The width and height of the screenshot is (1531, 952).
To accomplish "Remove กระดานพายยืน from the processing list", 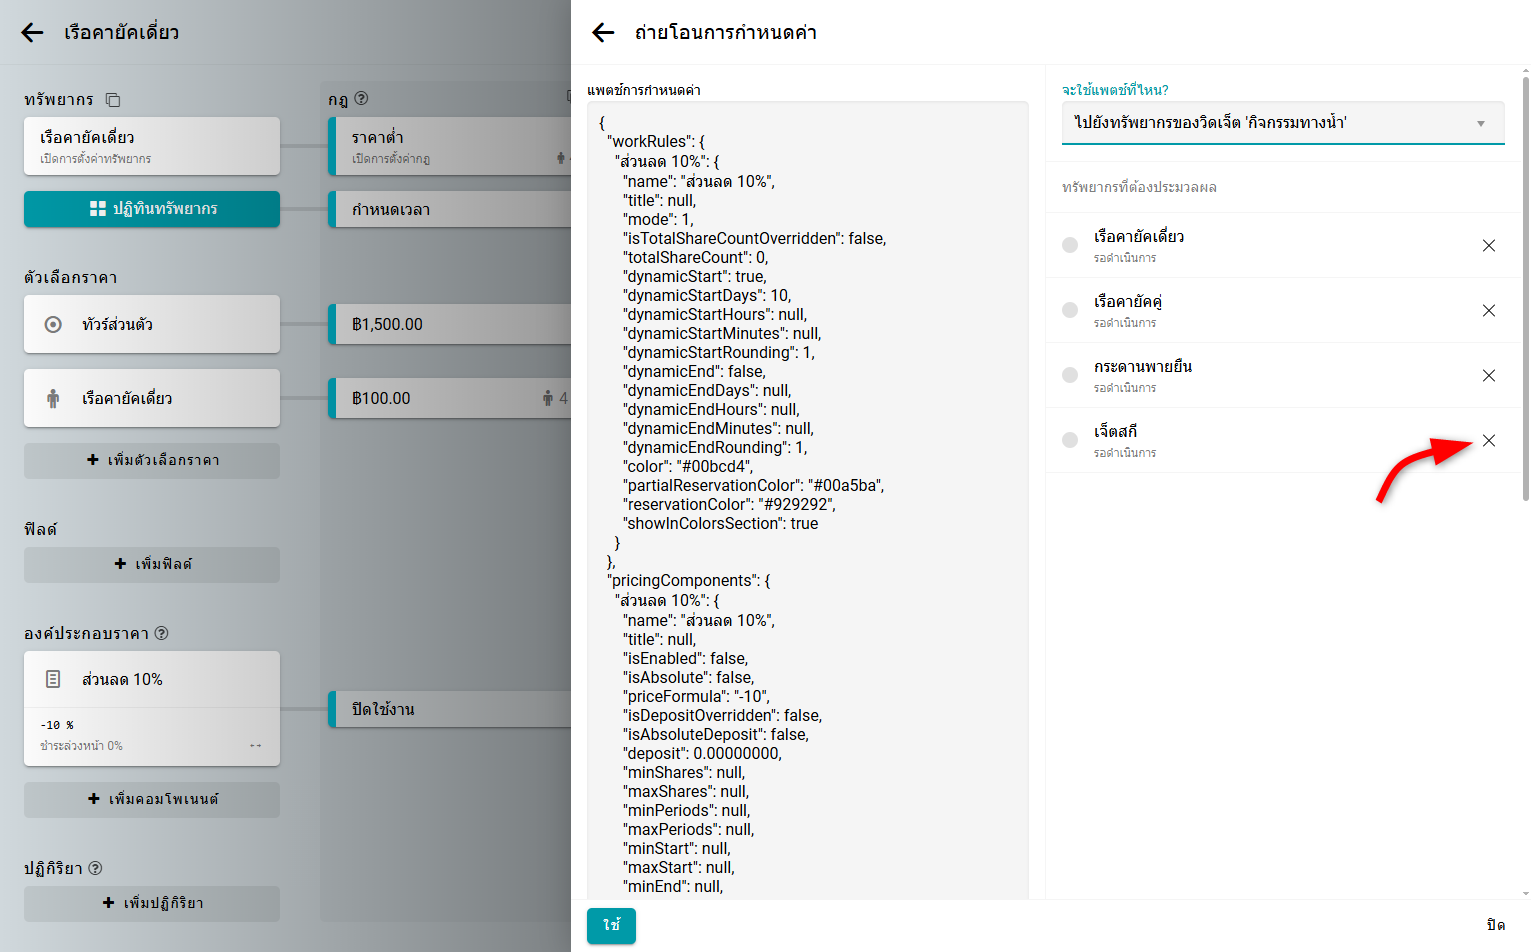I will click(x=1488, y=376).
